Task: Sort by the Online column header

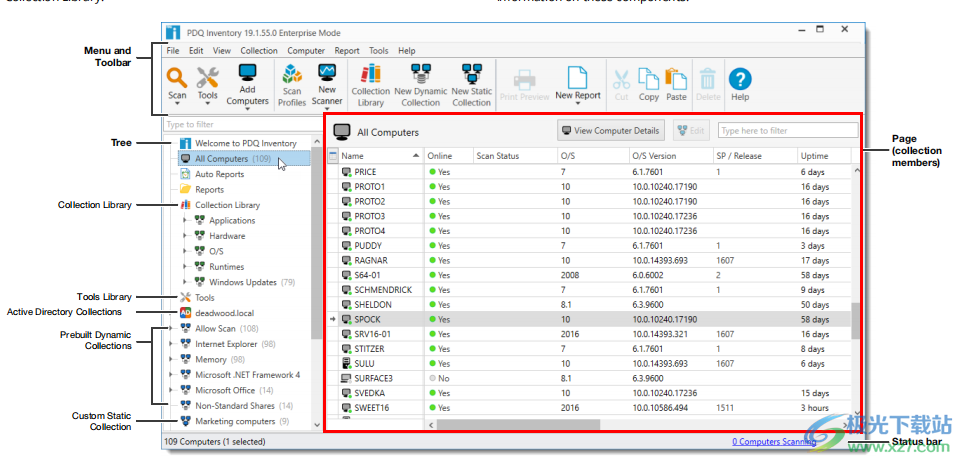Action: [x=449, y=156]
